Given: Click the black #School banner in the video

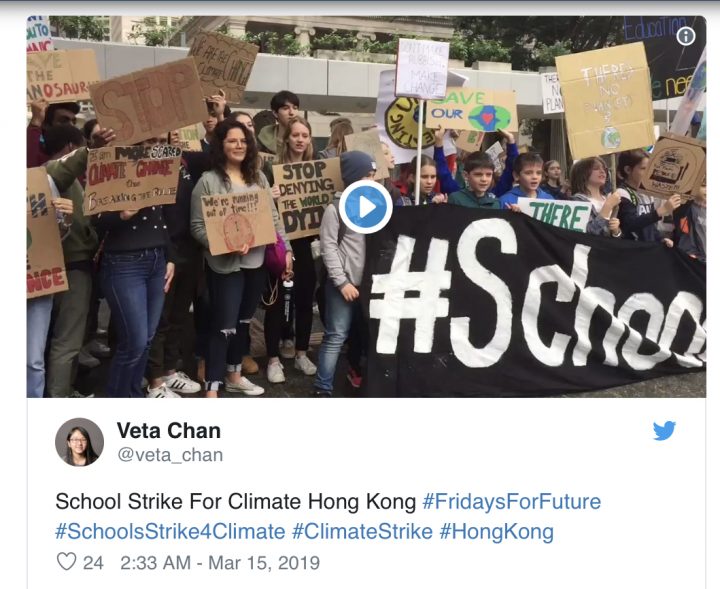Looking at the screenshot, I should (540, 300).
